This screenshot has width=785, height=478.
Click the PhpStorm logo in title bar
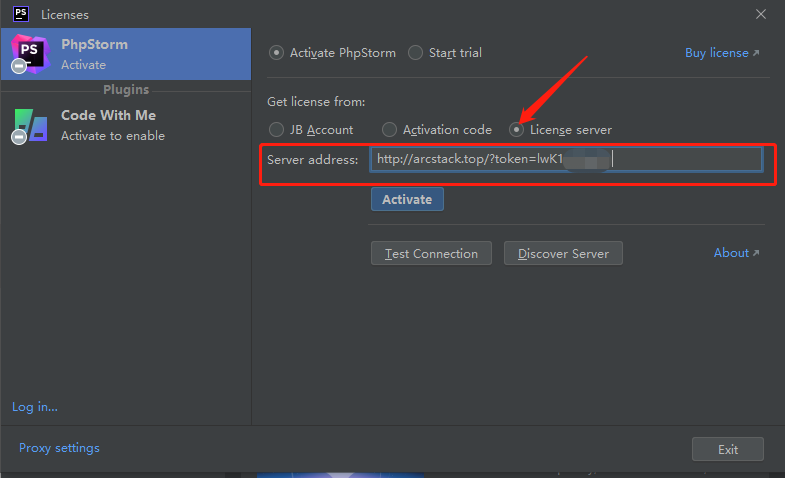pos(21,14)
